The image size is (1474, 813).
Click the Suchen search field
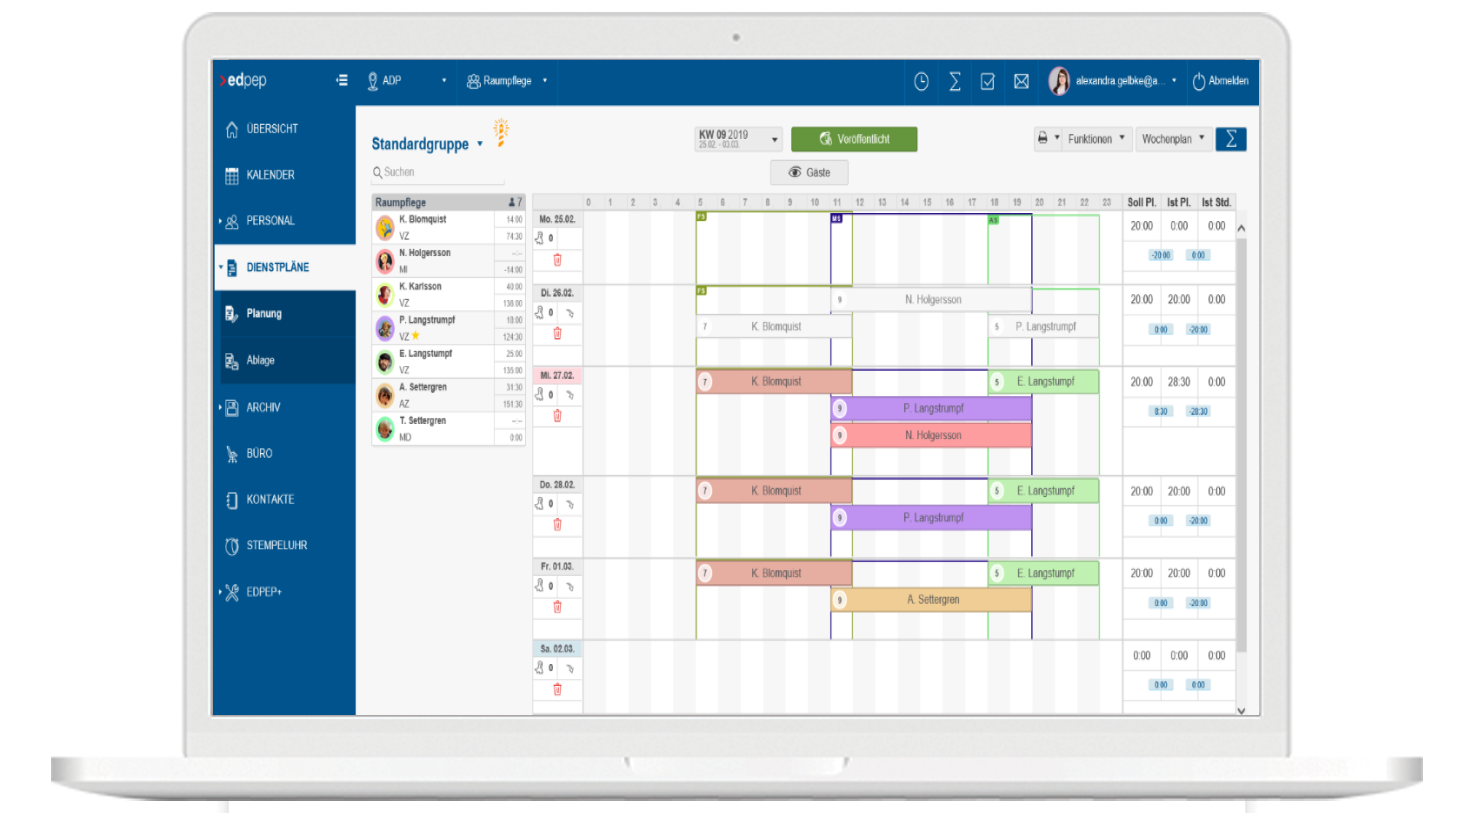pyautogui.click(x=440, y=173)
